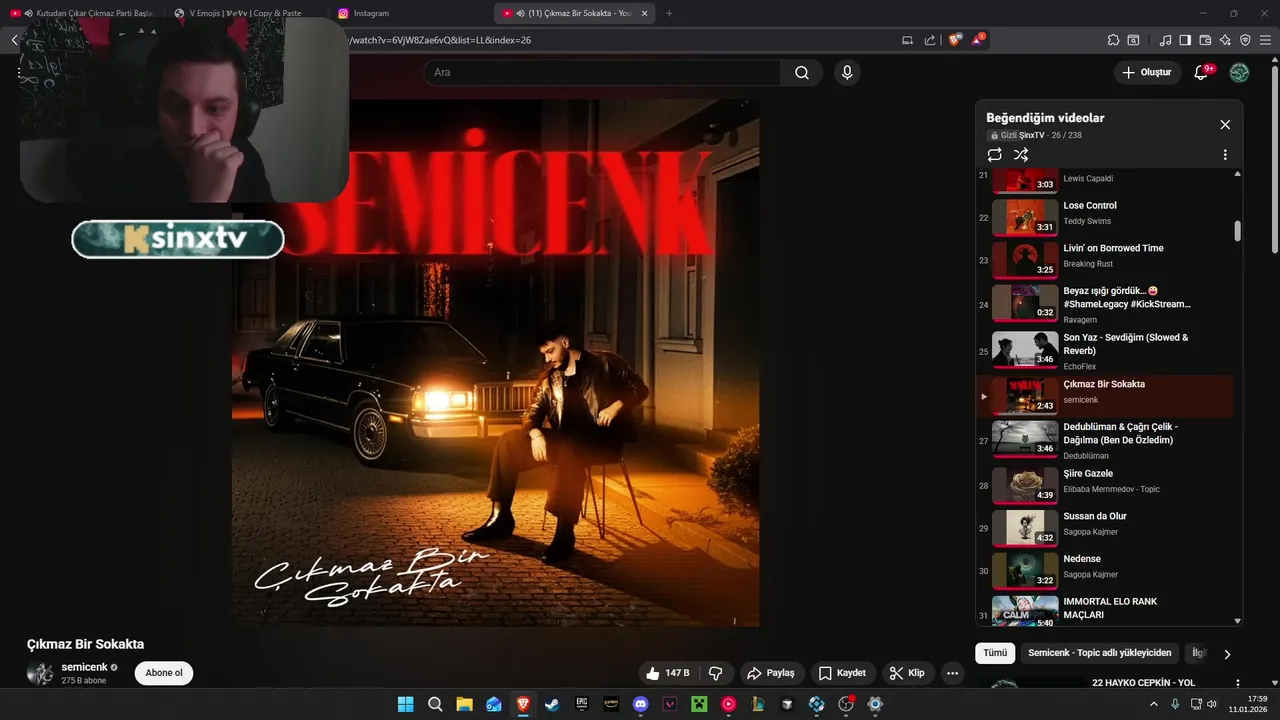Click Oluştur create button

(1147, 72)
